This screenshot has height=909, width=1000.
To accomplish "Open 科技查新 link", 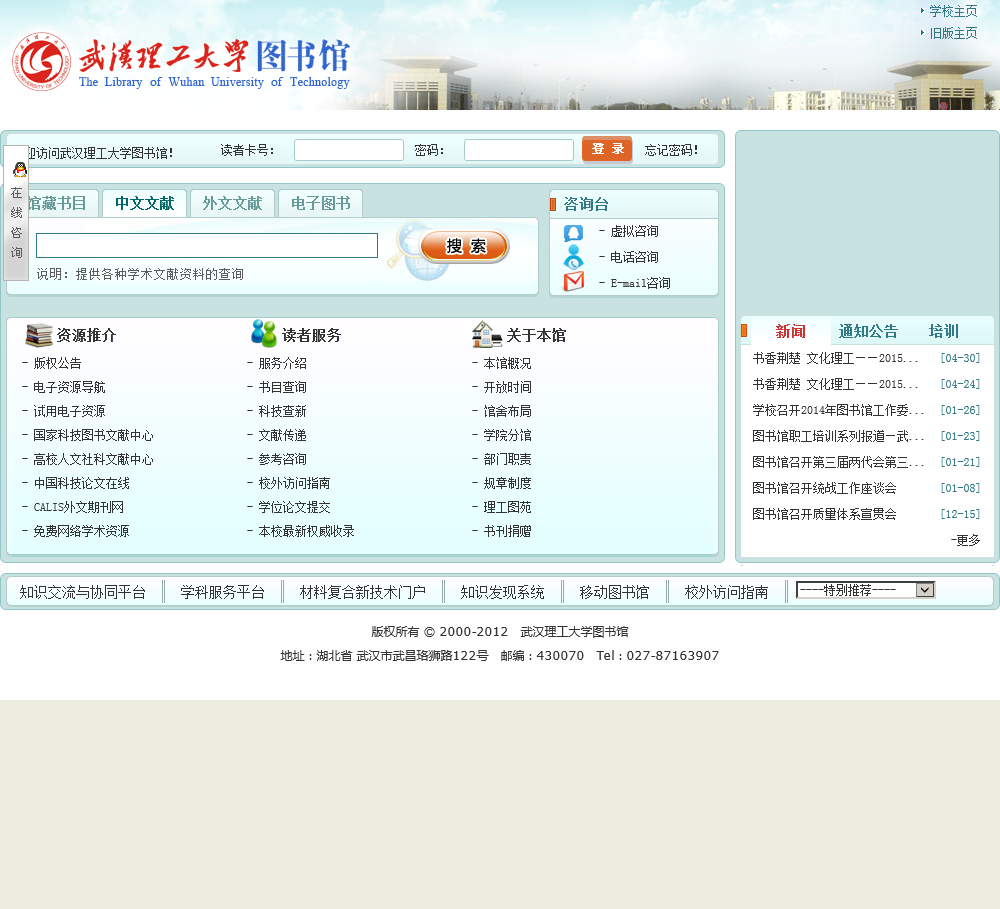I will (283, 411).
